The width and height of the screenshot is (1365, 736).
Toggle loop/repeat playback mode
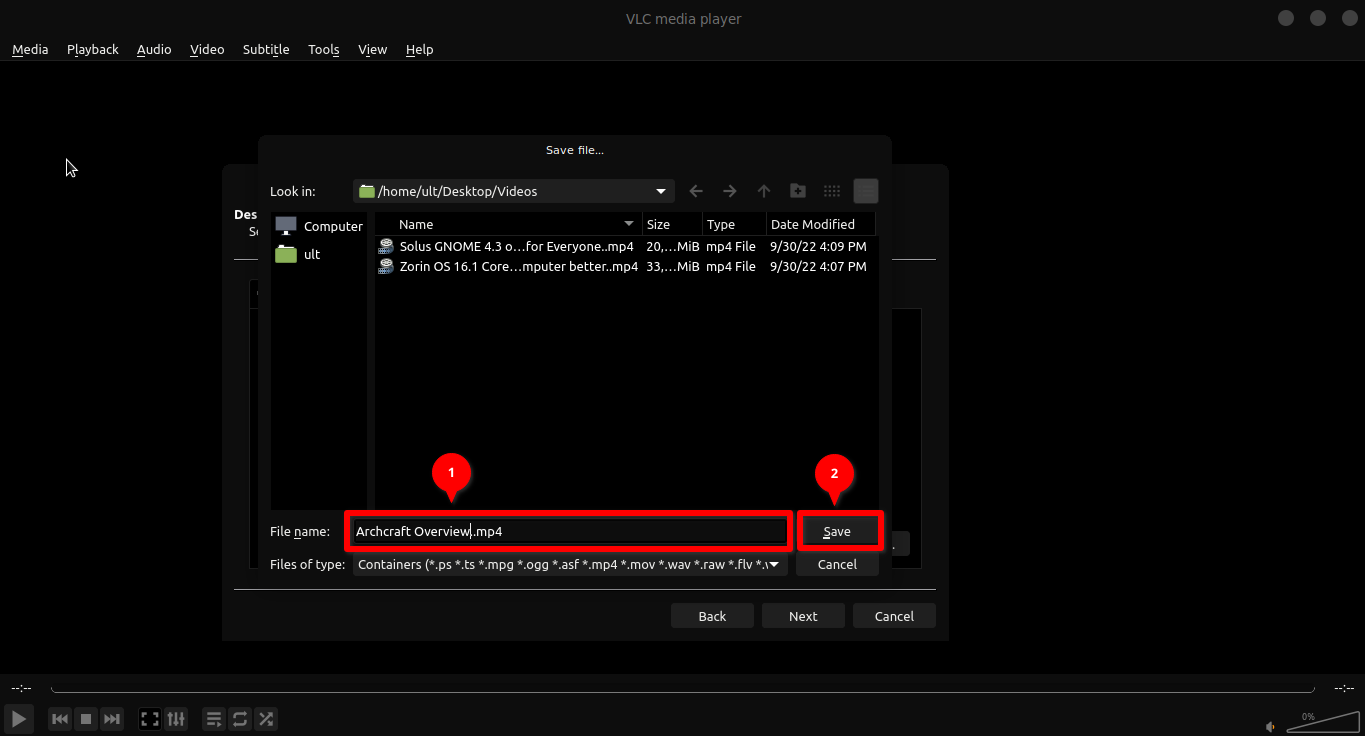pos(240,718)
